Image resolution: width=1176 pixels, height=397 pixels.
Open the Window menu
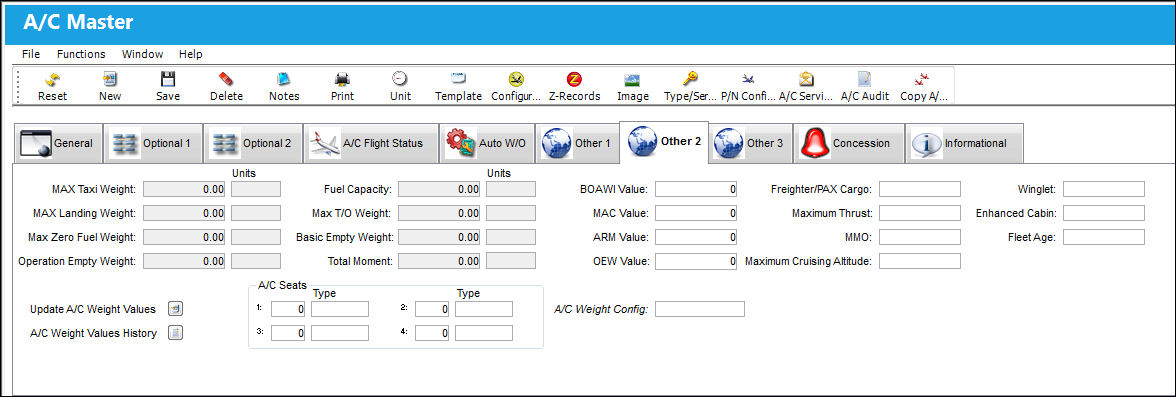point(142,54)
